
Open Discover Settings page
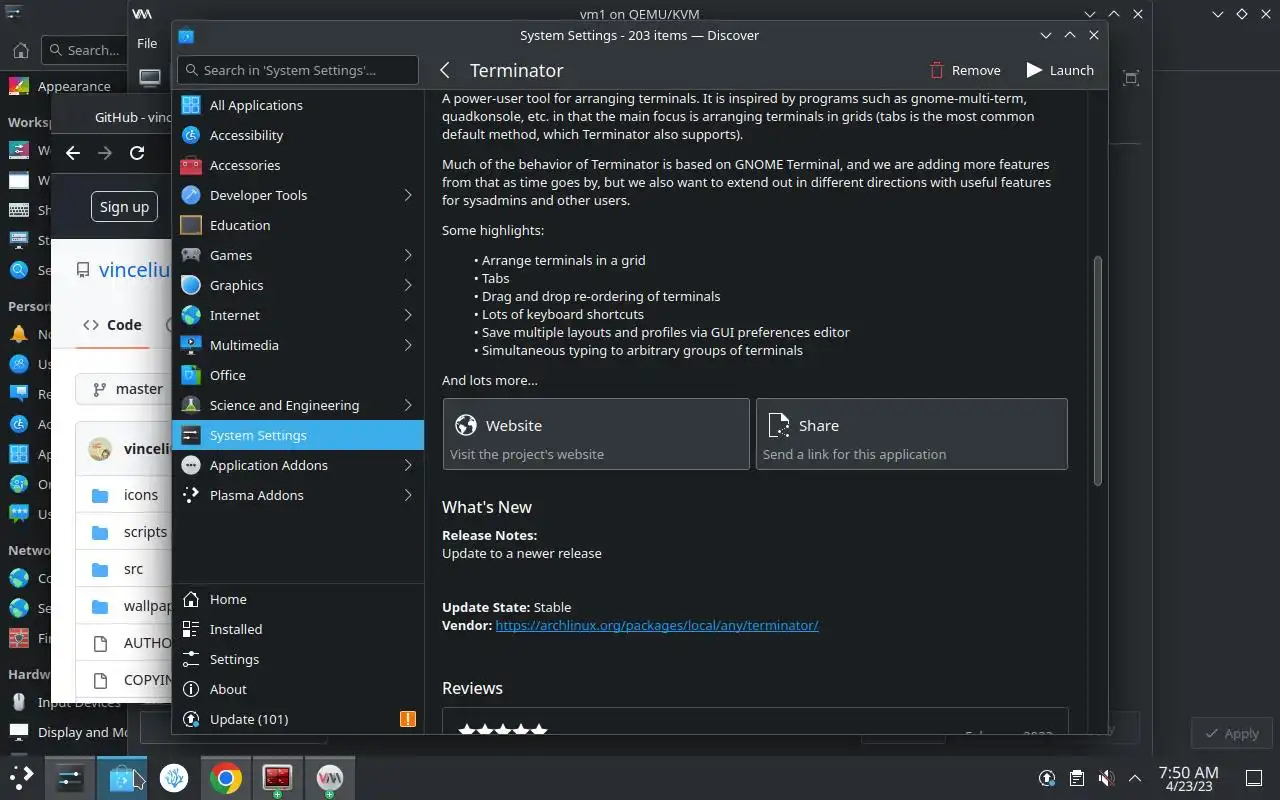click(x=298, y=659)
